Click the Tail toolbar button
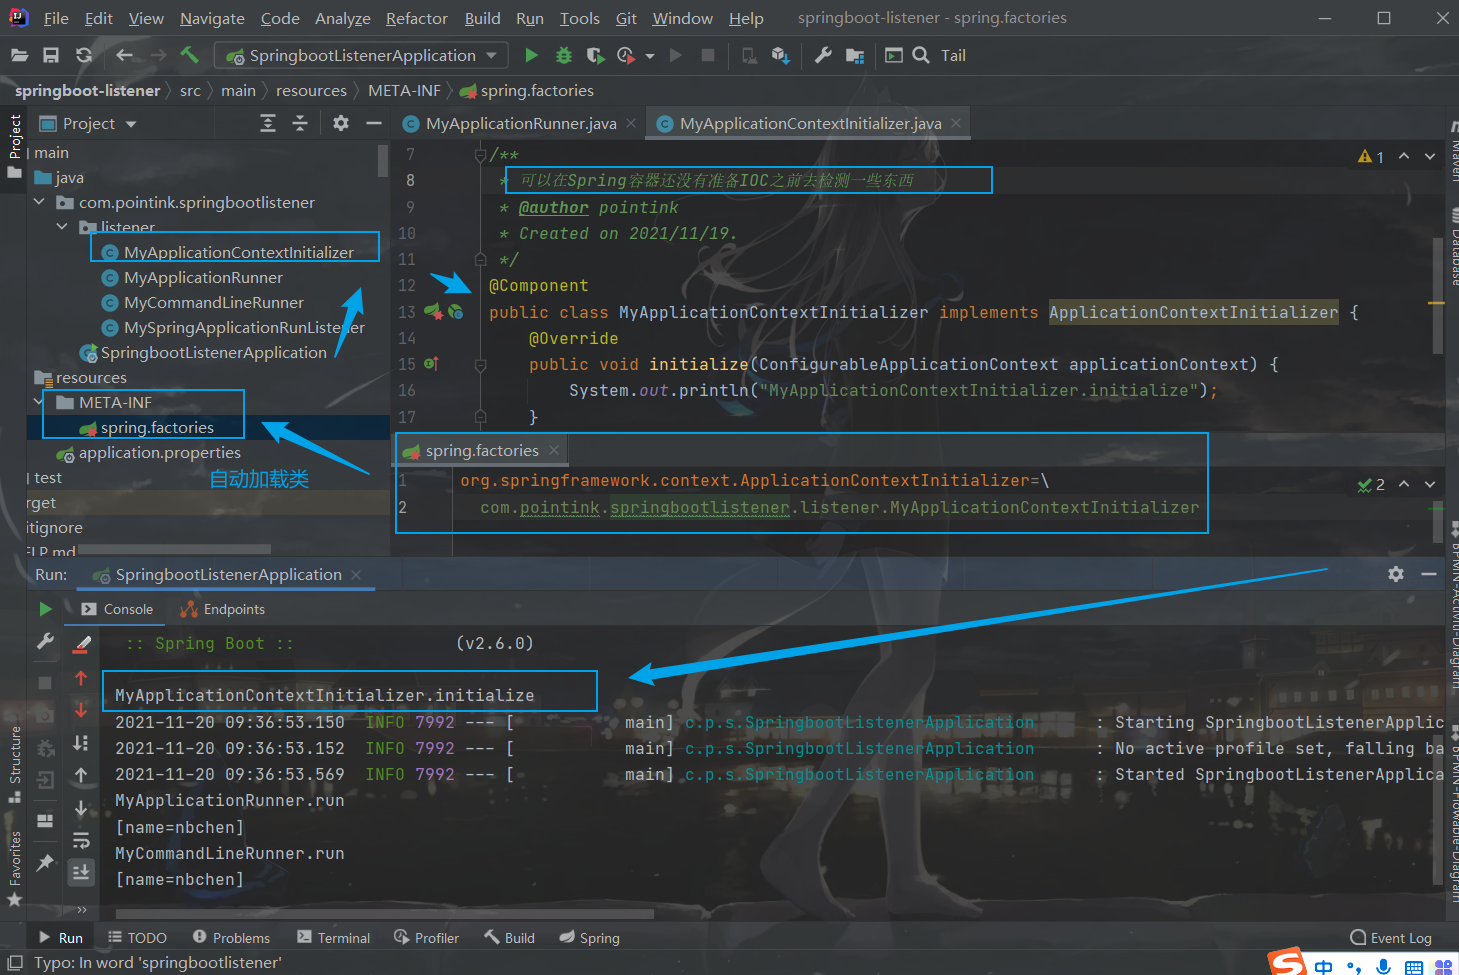This screenshot has width=1459, height=975. [x=953, y=56]
